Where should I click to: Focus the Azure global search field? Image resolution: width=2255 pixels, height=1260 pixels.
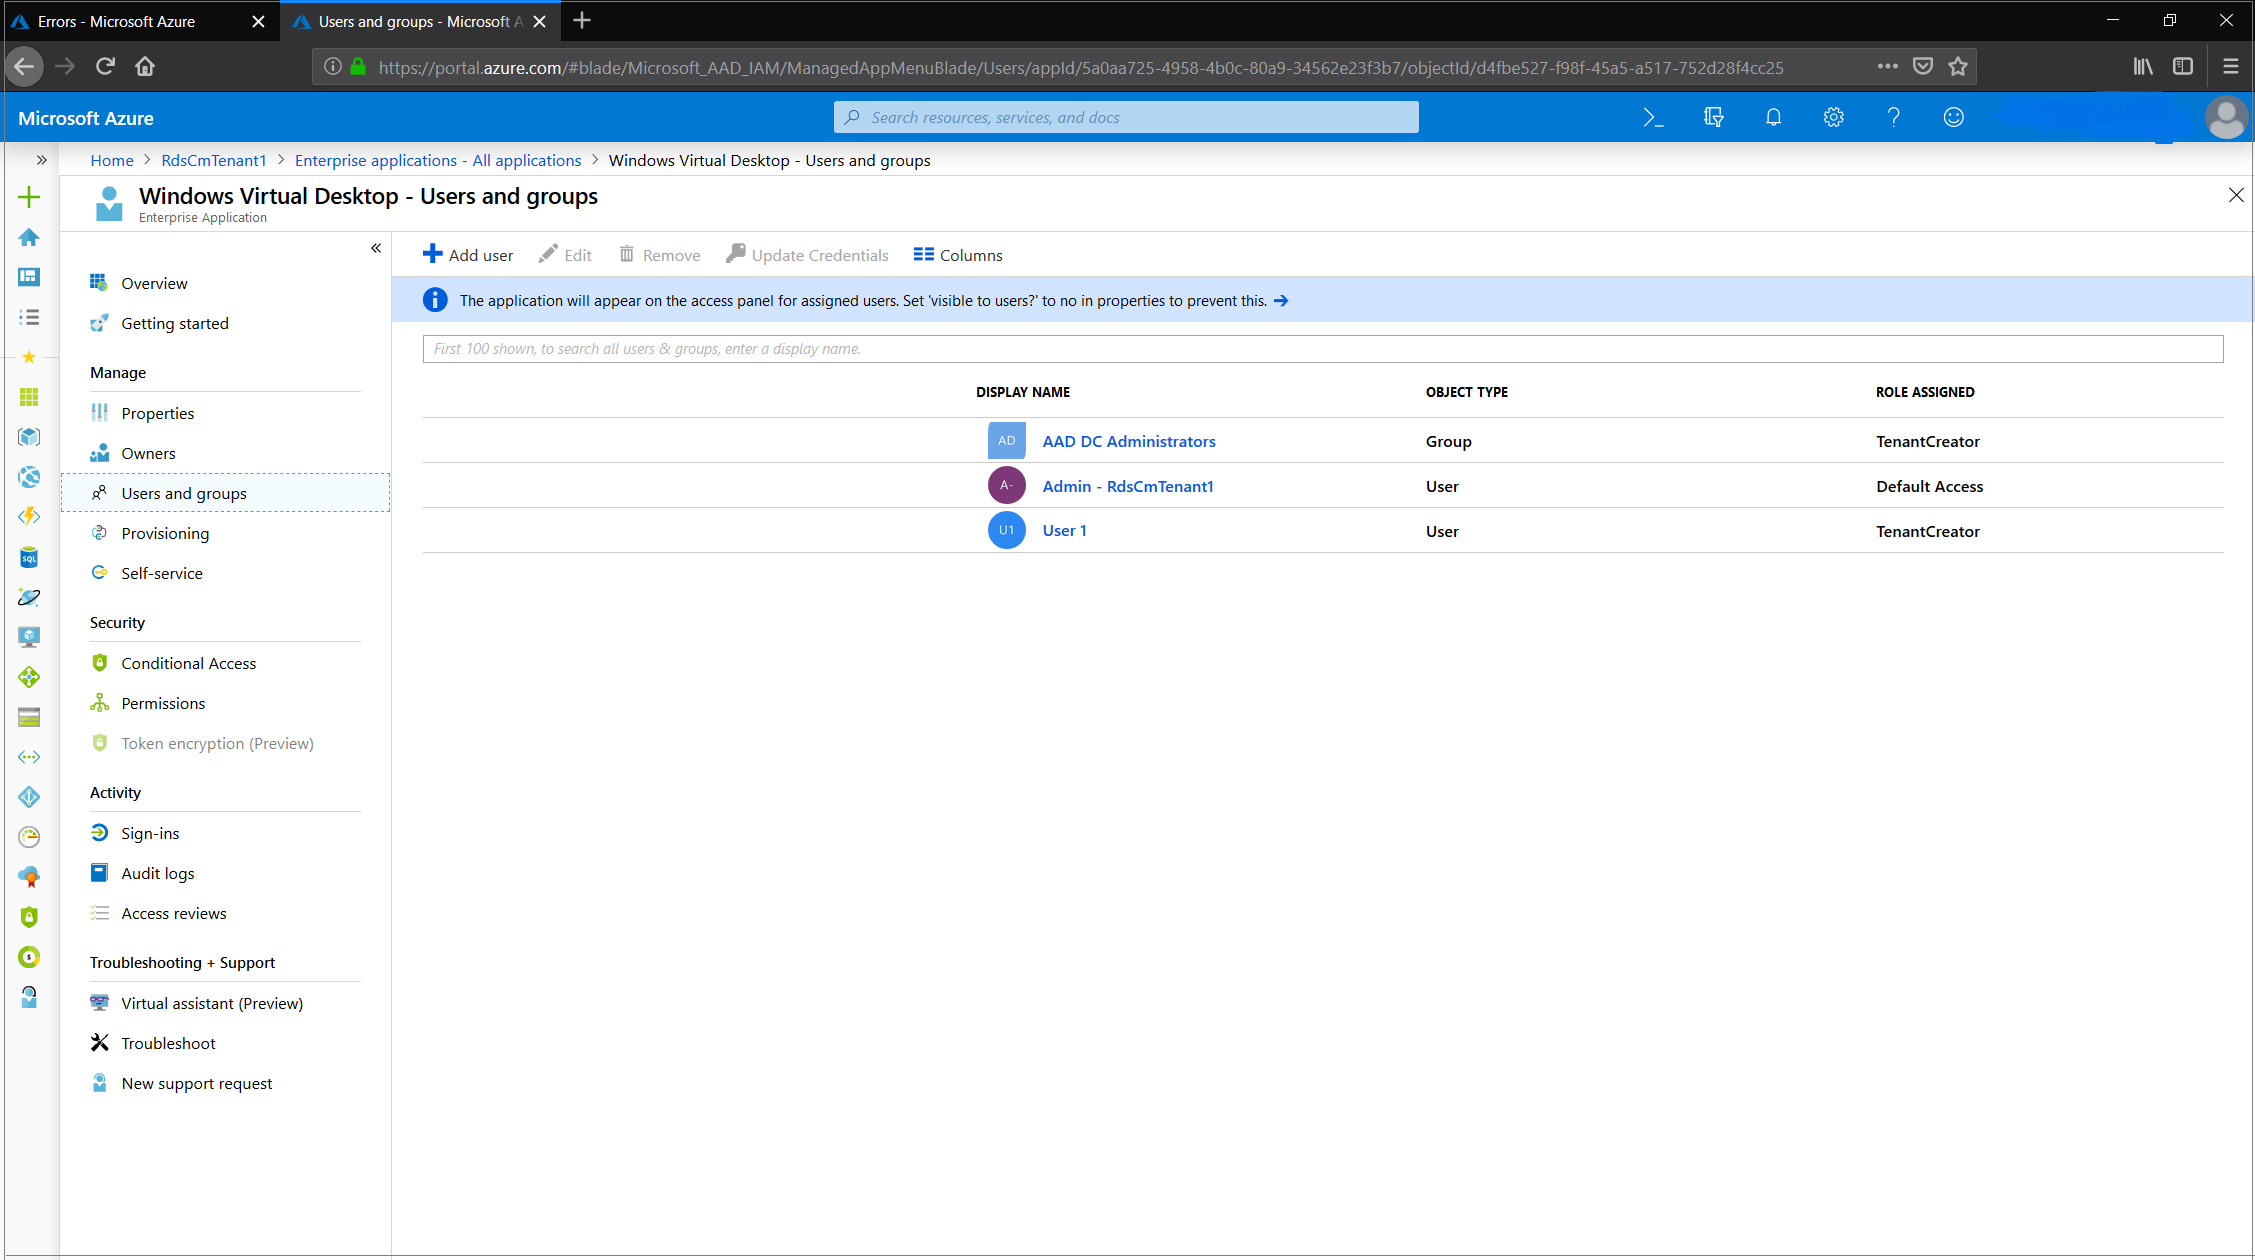coord(1126,117)
